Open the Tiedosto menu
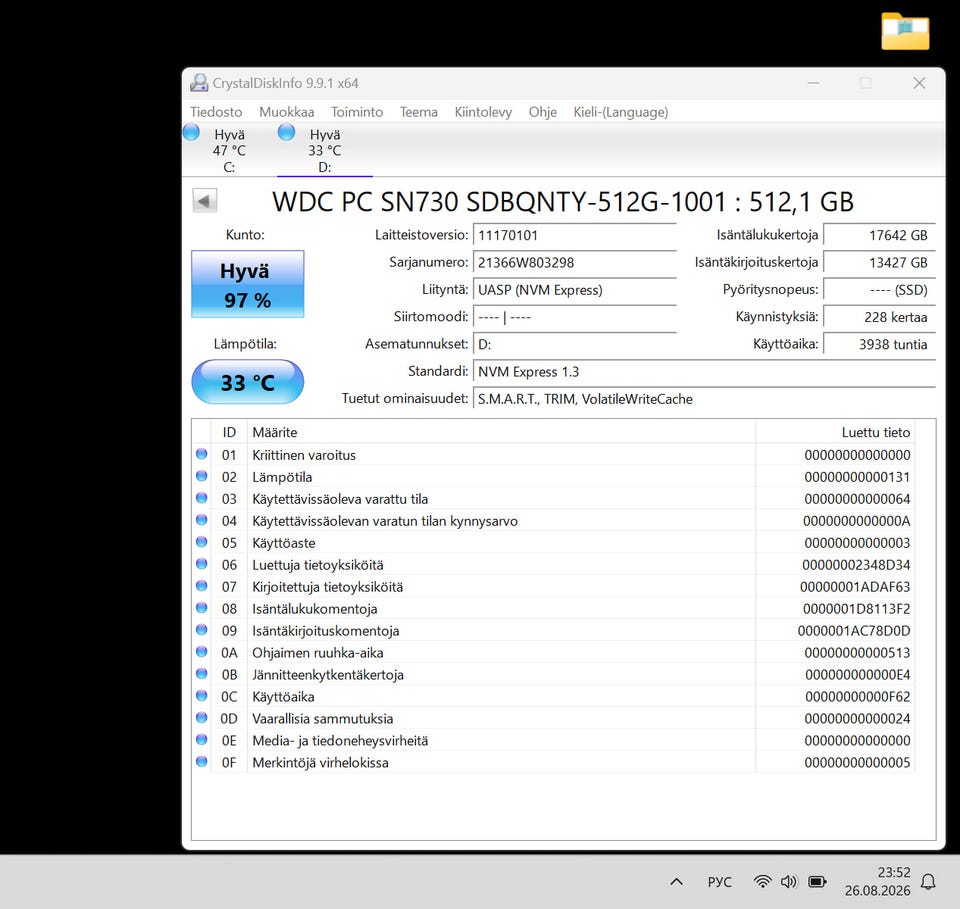The height and width of the screenshot is (909, 960). point(216,112)
